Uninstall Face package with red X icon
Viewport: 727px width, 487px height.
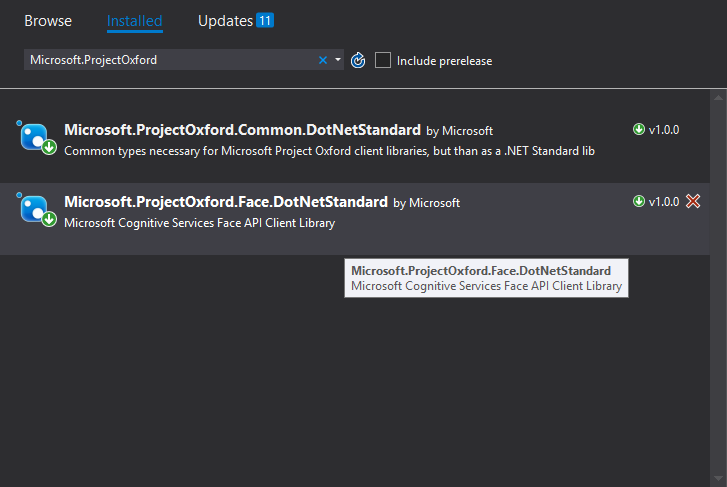[693, 201]
